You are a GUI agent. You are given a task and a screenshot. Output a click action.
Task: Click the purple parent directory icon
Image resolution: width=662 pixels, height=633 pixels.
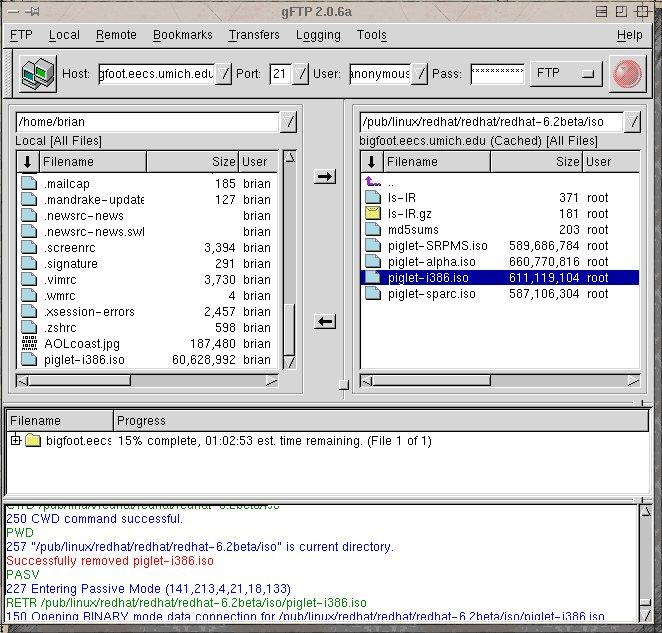tap(372, 182)
